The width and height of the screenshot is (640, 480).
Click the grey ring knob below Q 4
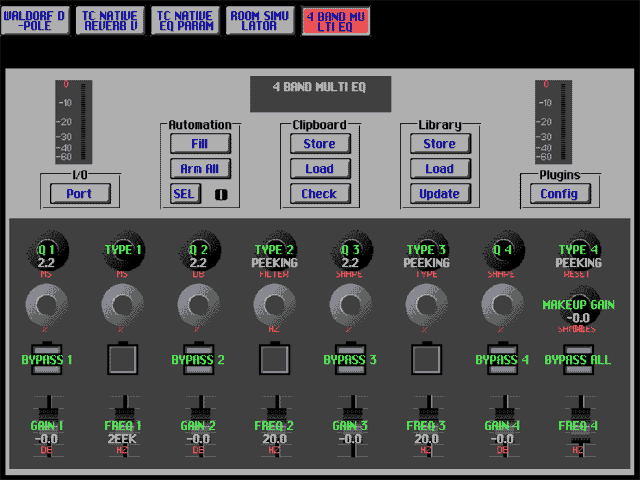[x=502, y=305]
